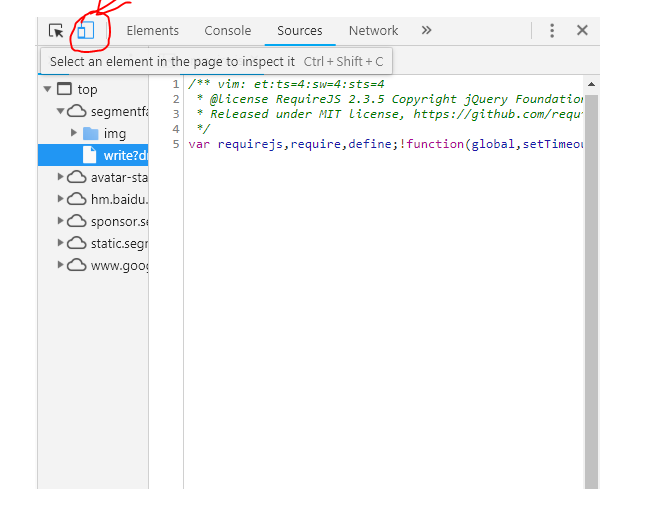This screenshot has height=519, width=647.
Task: Switch to the Console tab
Action: pos(227,31)
